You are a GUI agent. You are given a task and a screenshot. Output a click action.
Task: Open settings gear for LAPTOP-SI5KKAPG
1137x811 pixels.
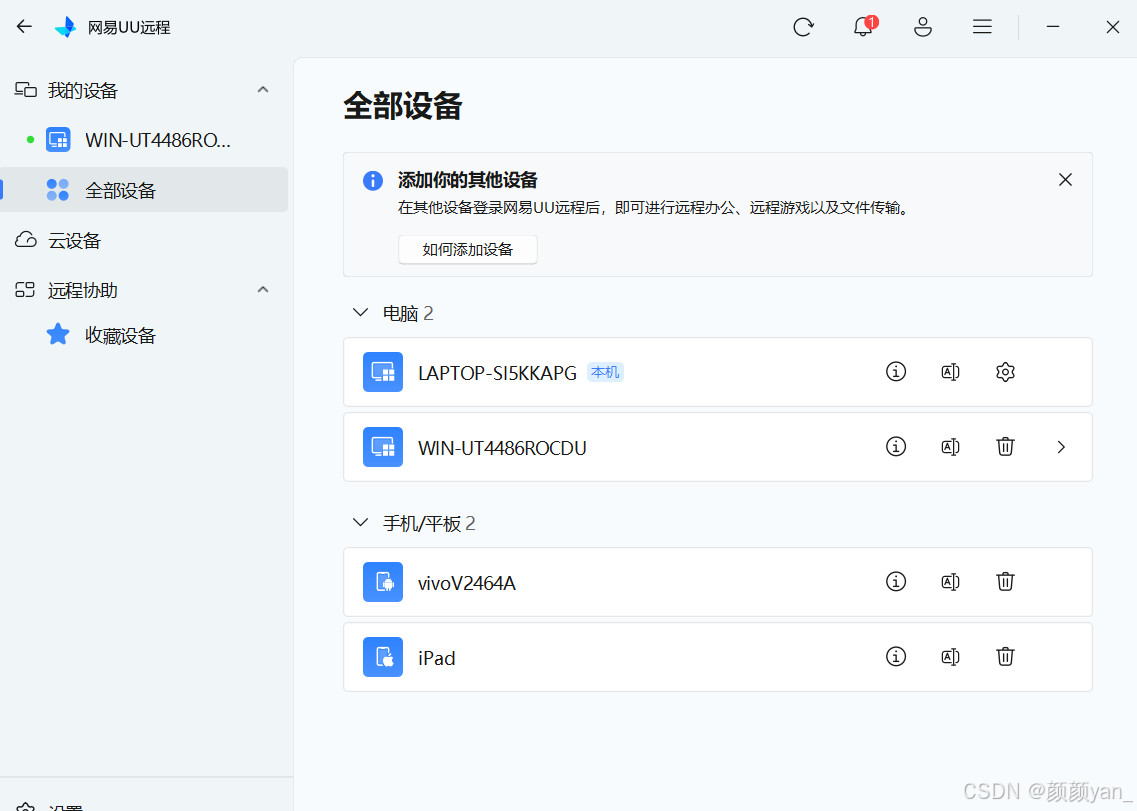1005,372
